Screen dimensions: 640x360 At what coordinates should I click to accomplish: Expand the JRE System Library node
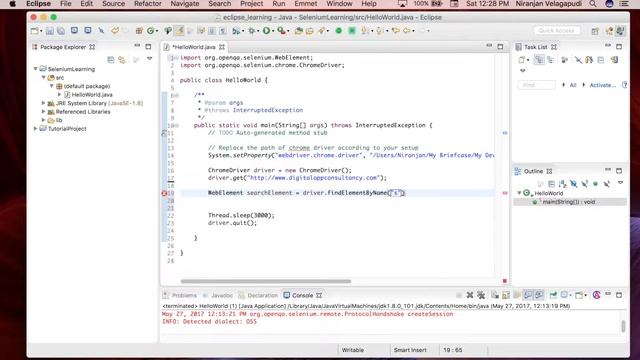tap(43, 103)
